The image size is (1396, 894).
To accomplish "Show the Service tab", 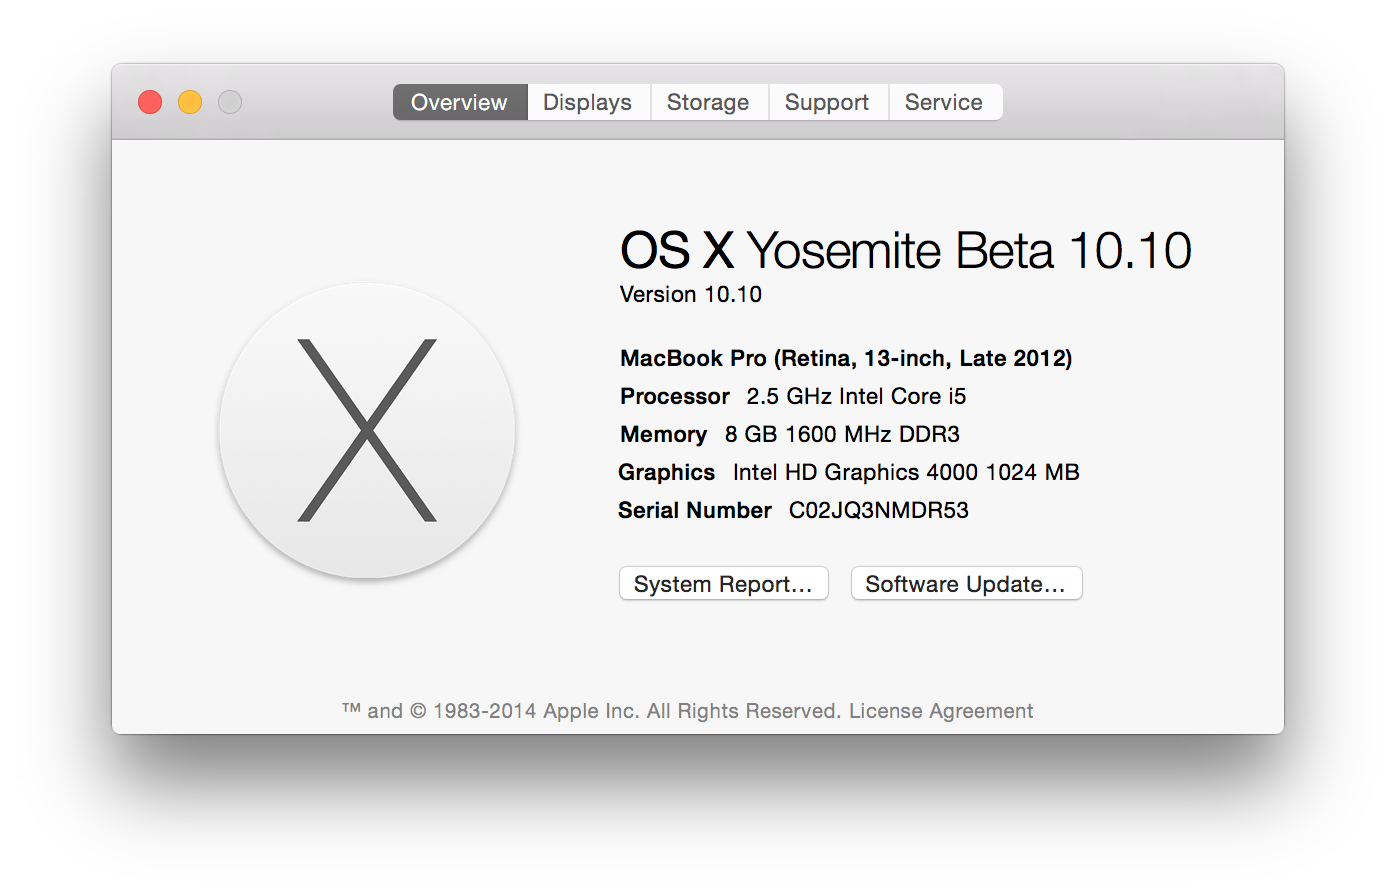I will coord(944,102).
